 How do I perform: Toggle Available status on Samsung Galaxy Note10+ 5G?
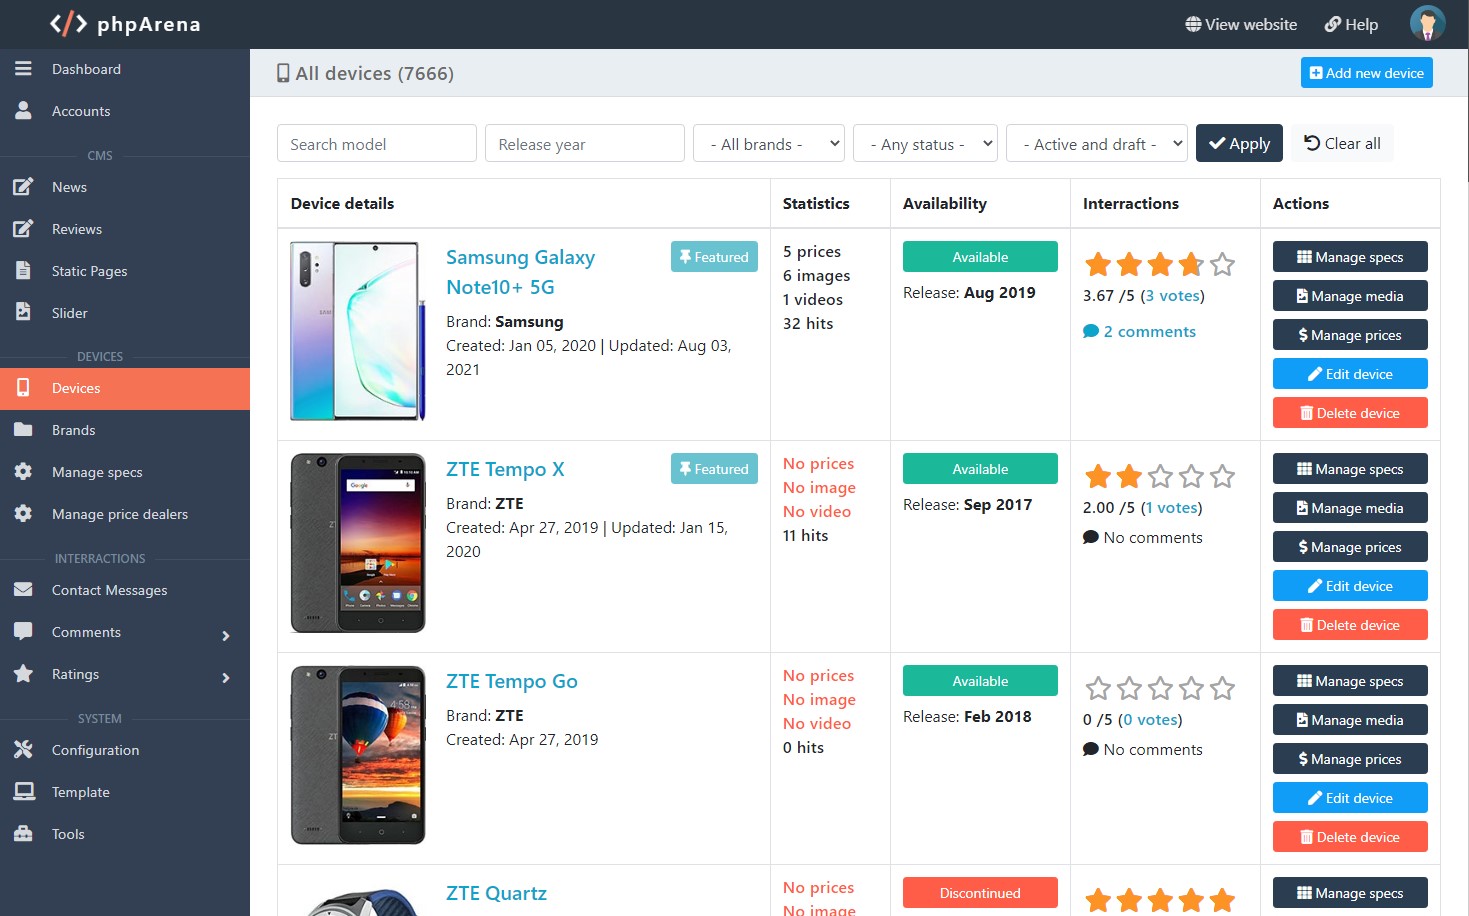click(979, 256)
